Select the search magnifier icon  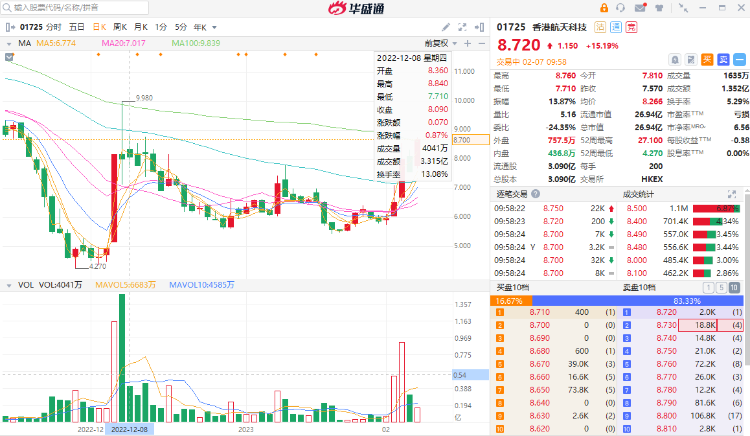pos(7,8)
